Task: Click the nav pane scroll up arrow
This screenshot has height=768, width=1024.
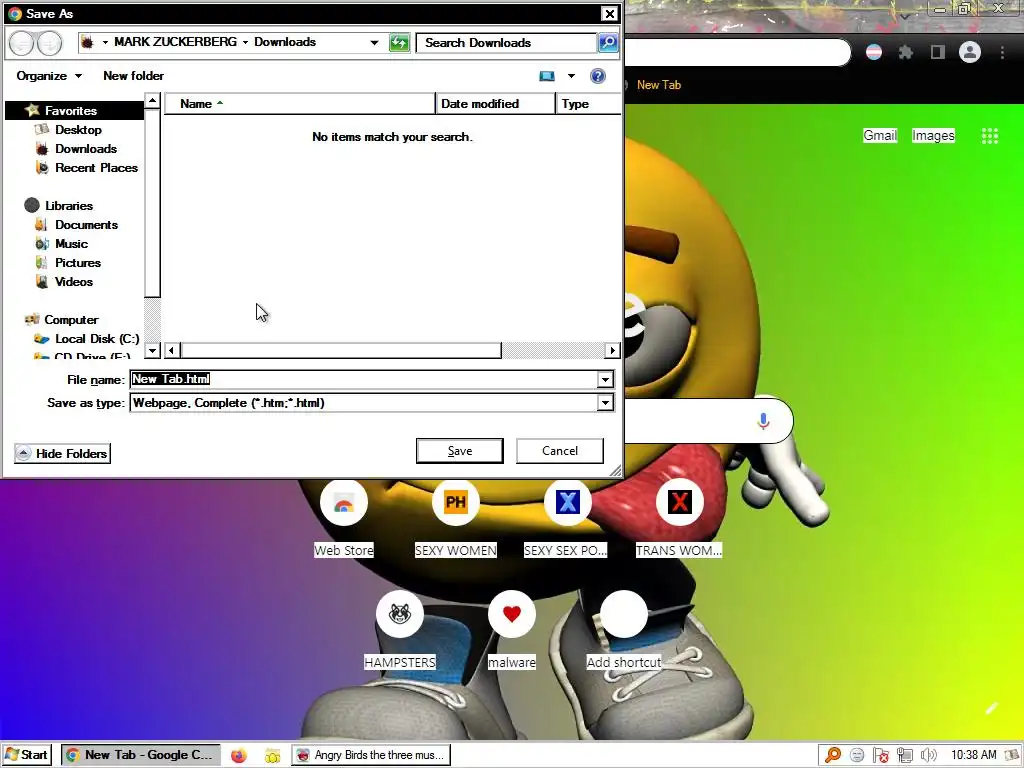Action: tap(152, 101)
